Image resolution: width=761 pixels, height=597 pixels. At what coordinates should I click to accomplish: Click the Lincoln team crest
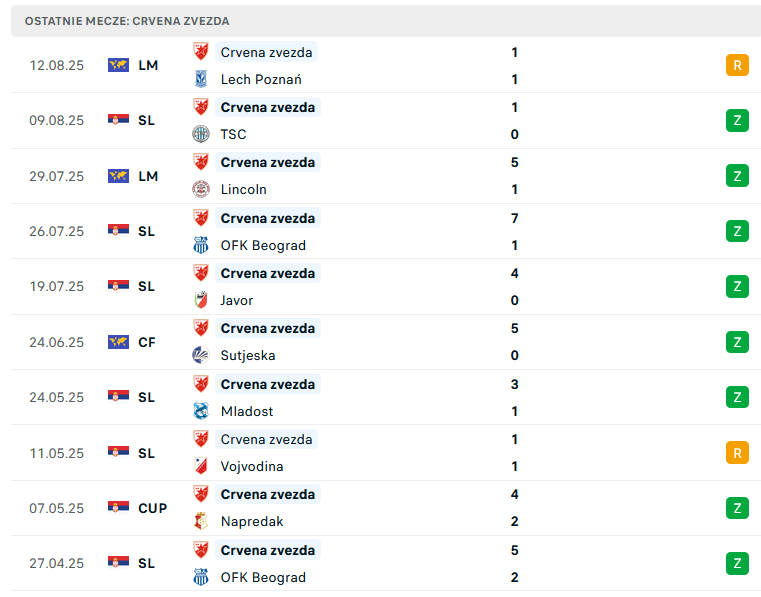pyautogui.click(x=200, y=189)
